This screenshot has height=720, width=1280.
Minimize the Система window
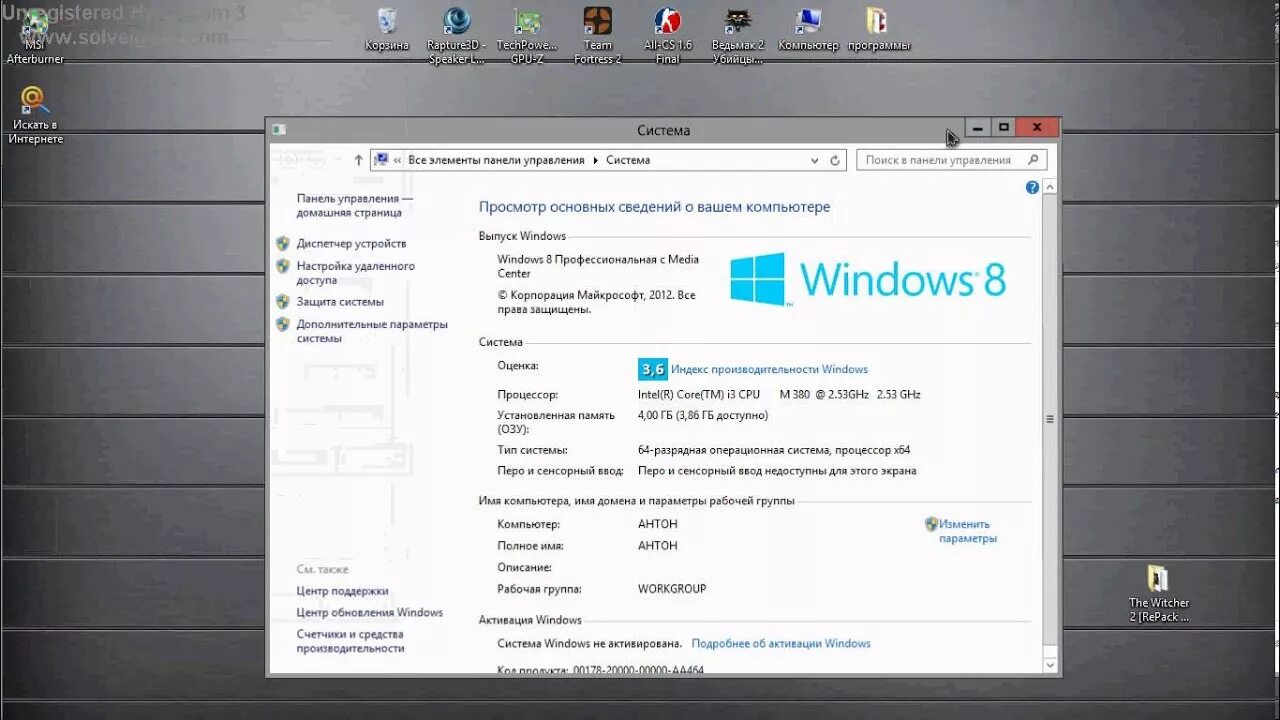click(x=977, y=127)
